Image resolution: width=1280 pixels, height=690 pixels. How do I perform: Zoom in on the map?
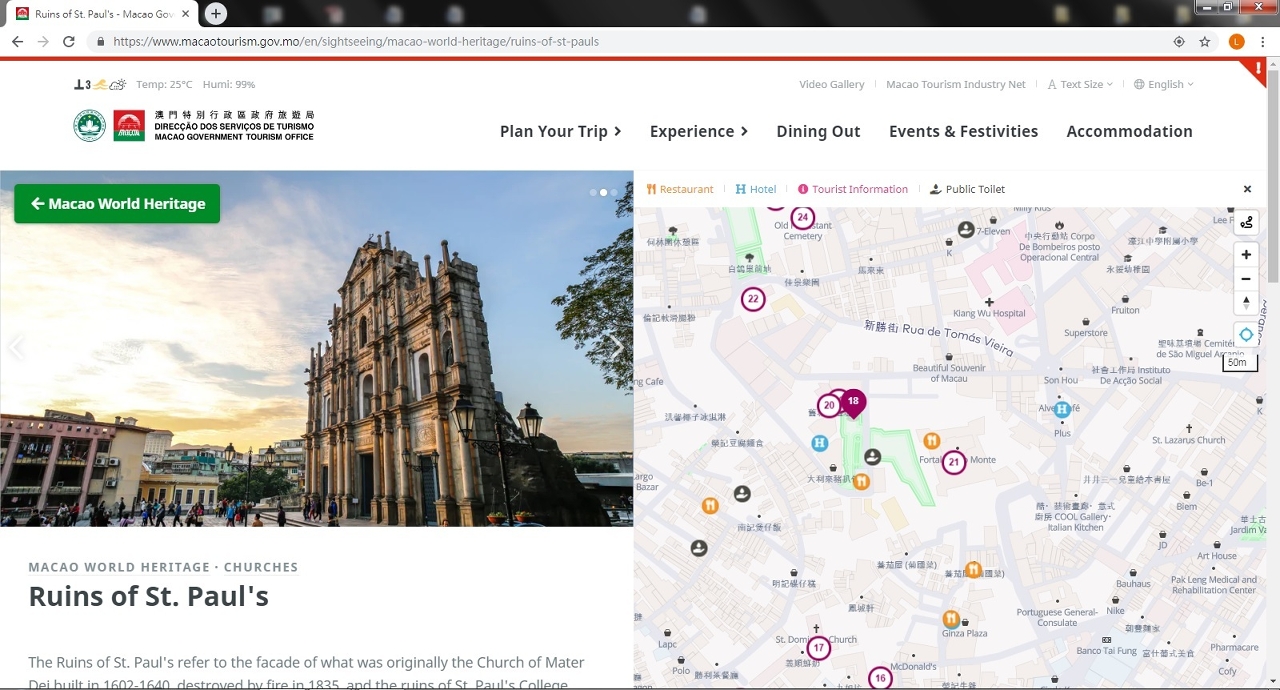1245,255
